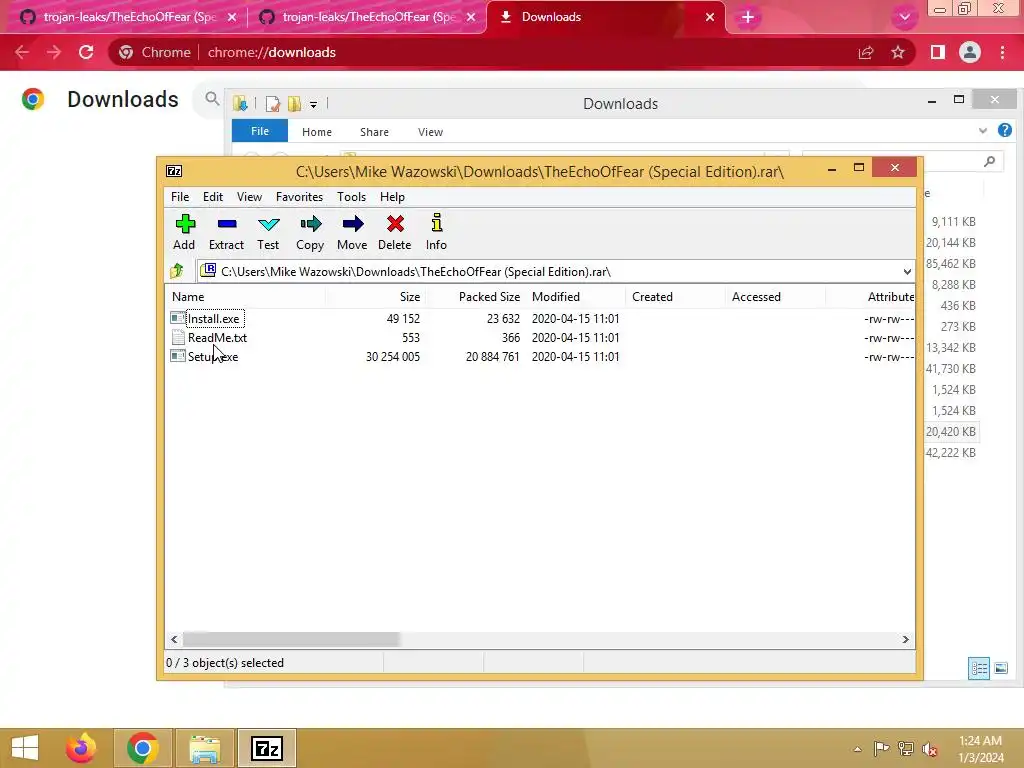Open 7-Zip File menu
This screenshot has height=768, width=1024.
(x=180, y=197)
